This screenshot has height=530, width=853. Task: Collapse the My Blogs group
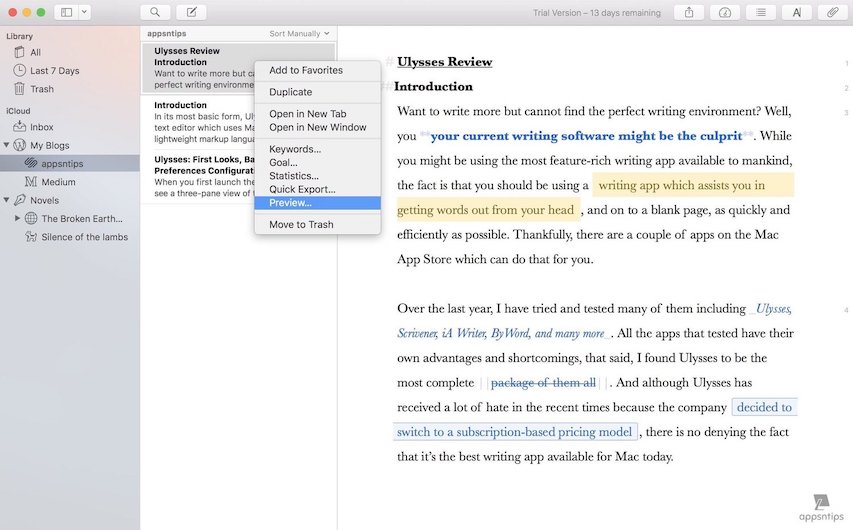(x=8, y=145)
